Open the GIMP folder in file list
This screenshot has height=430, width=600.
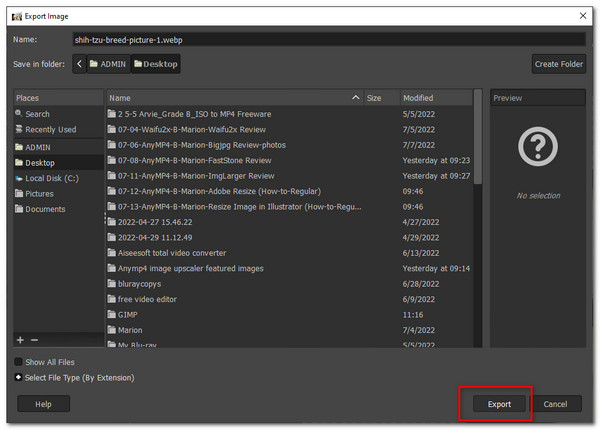(x=127, y=314)
